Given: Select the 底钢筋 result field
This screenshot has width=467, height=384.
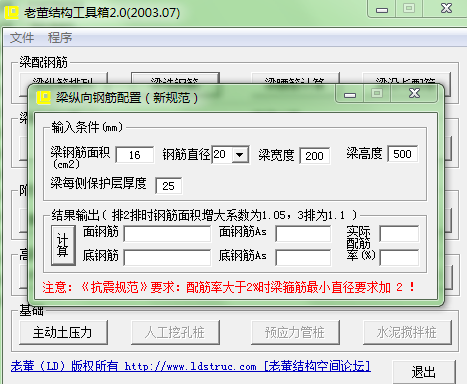Looking at the screenshot, I should [167, 258].
